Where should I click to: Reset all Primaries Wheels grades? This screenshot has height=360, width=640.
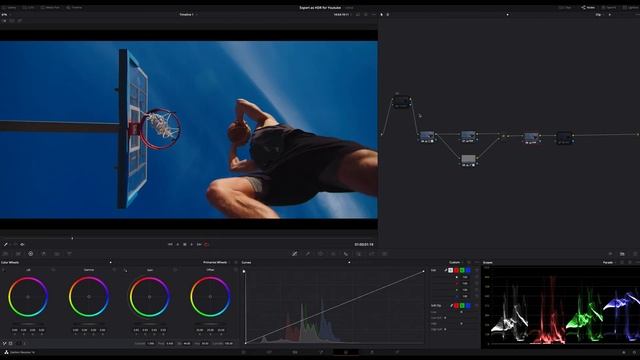coord(236,262)
